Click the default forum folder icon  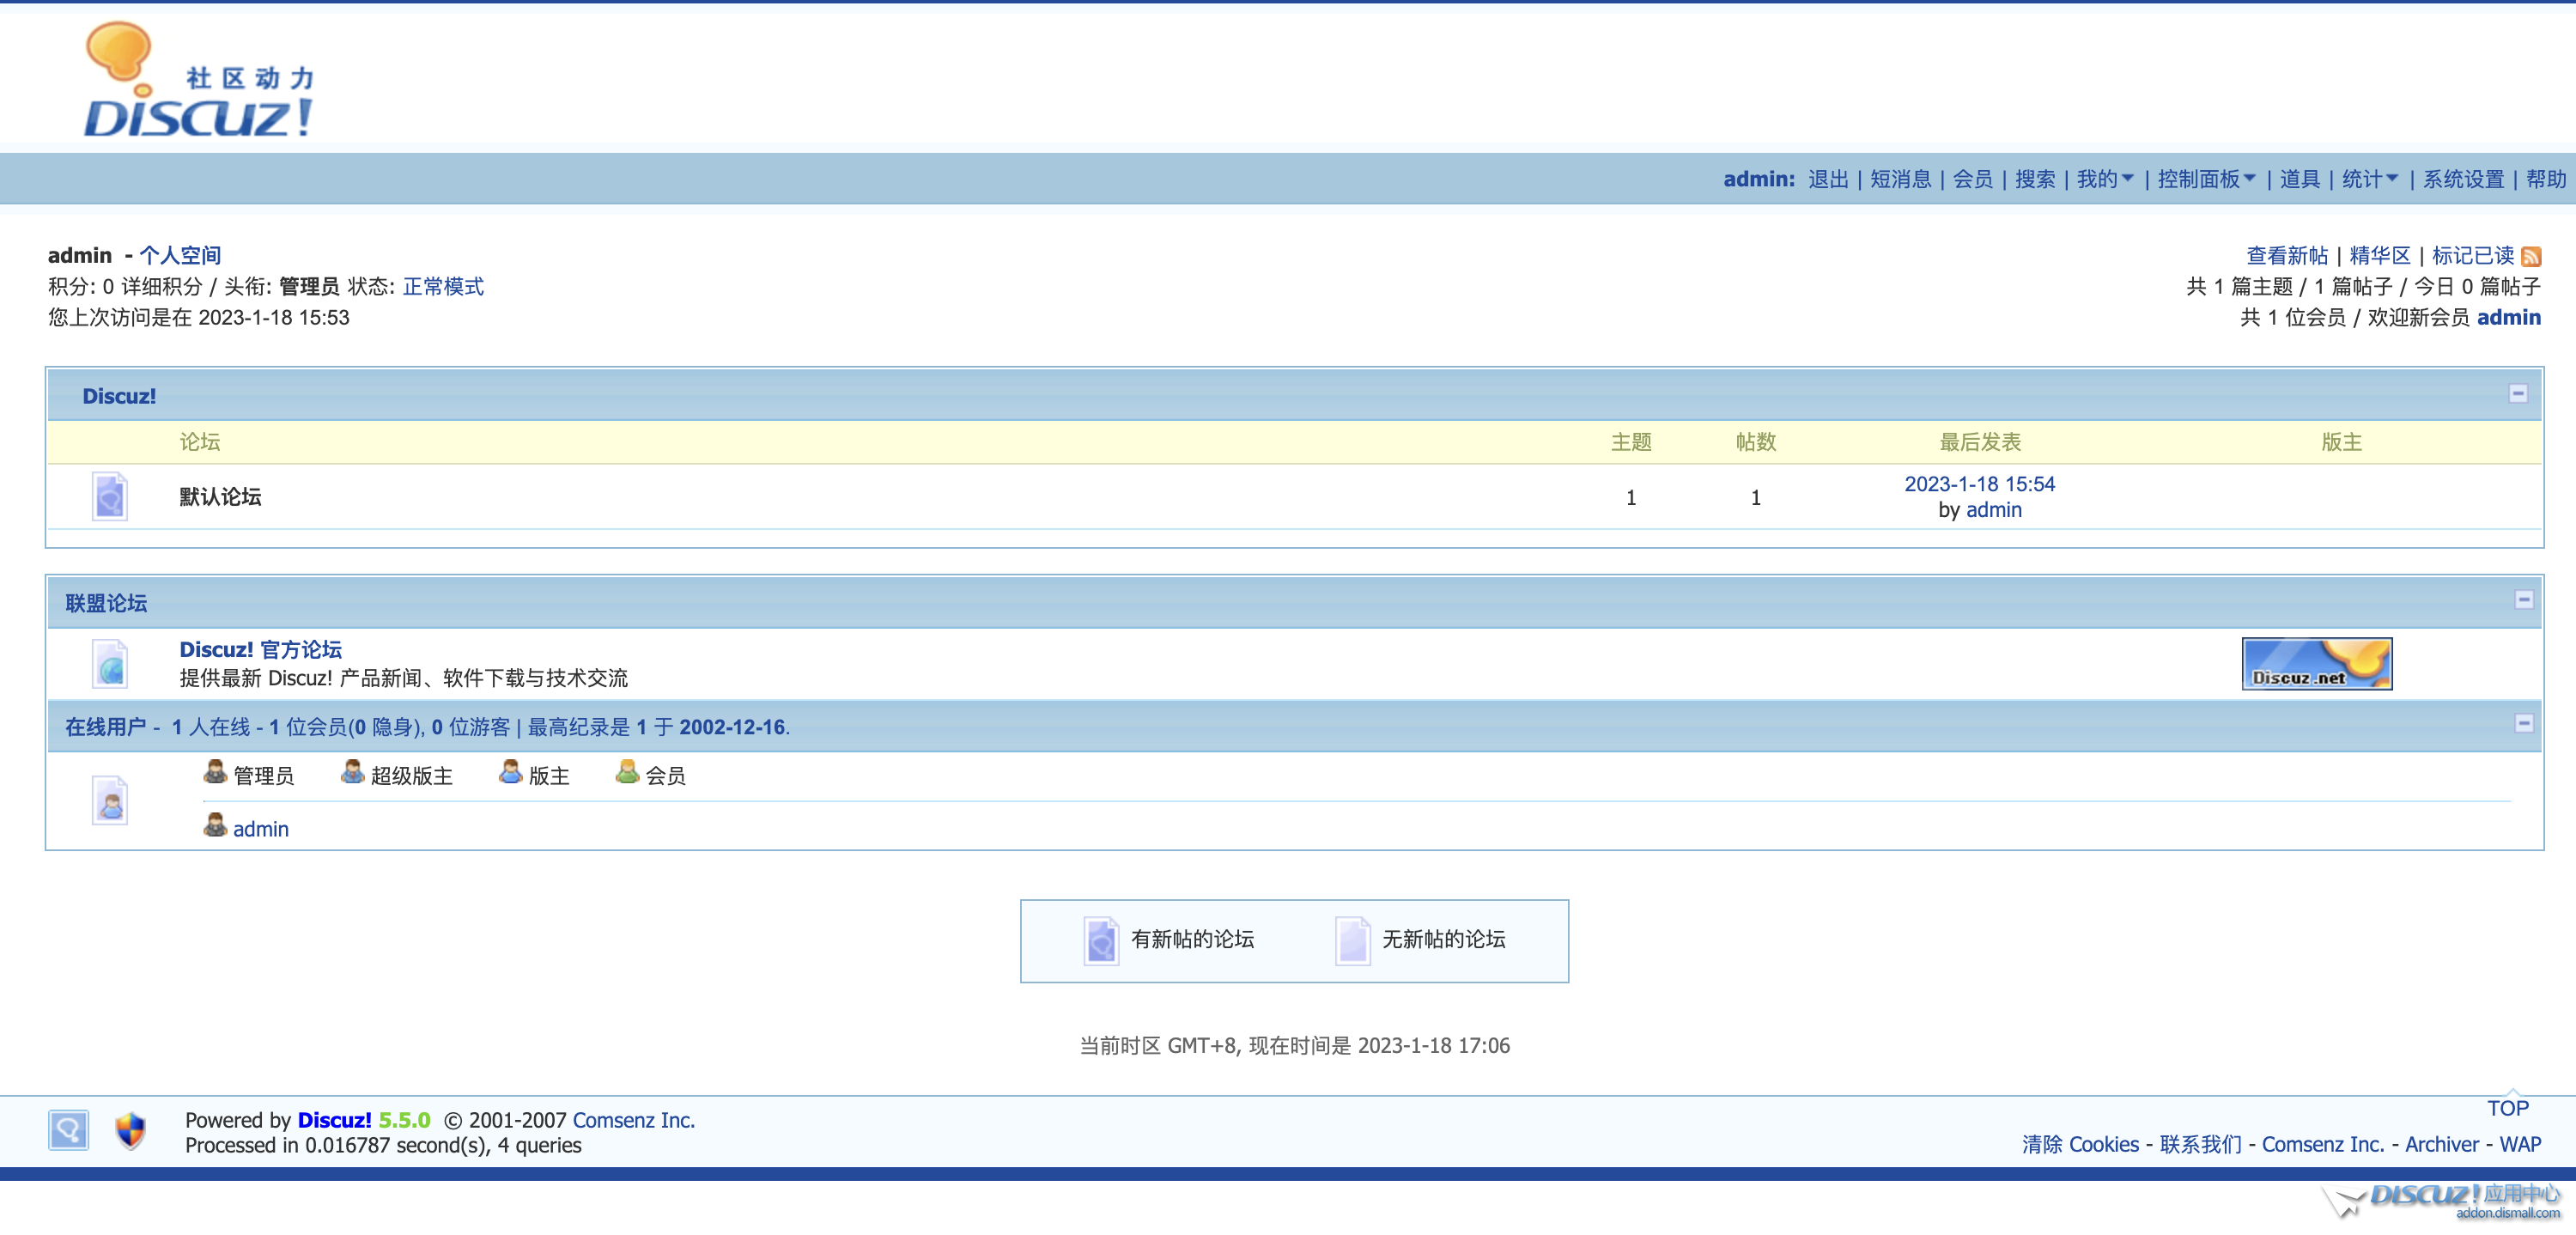pos(110,496)
